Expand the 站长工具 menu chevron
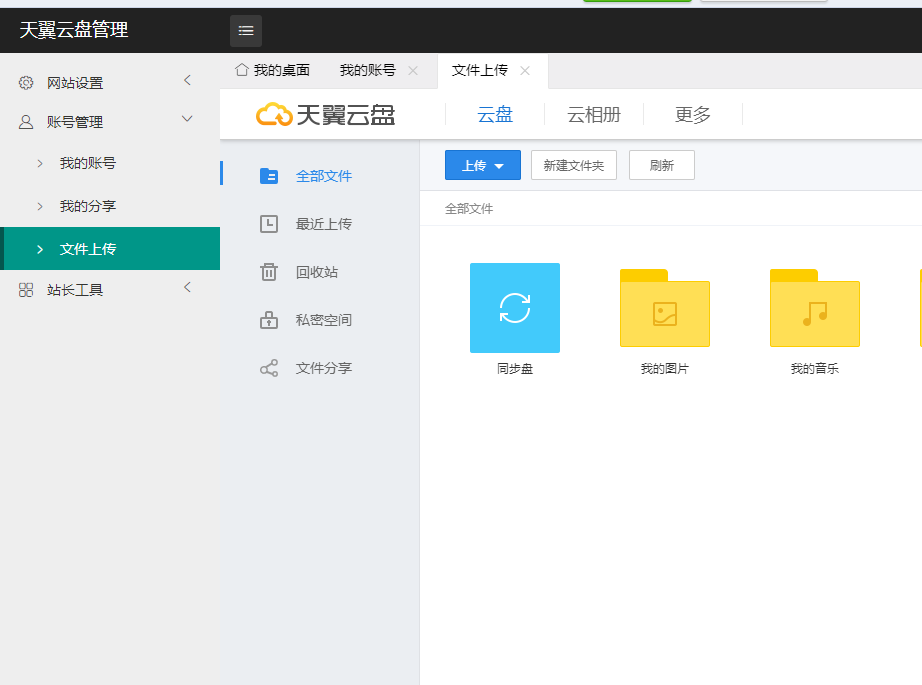 click(188, 287)
